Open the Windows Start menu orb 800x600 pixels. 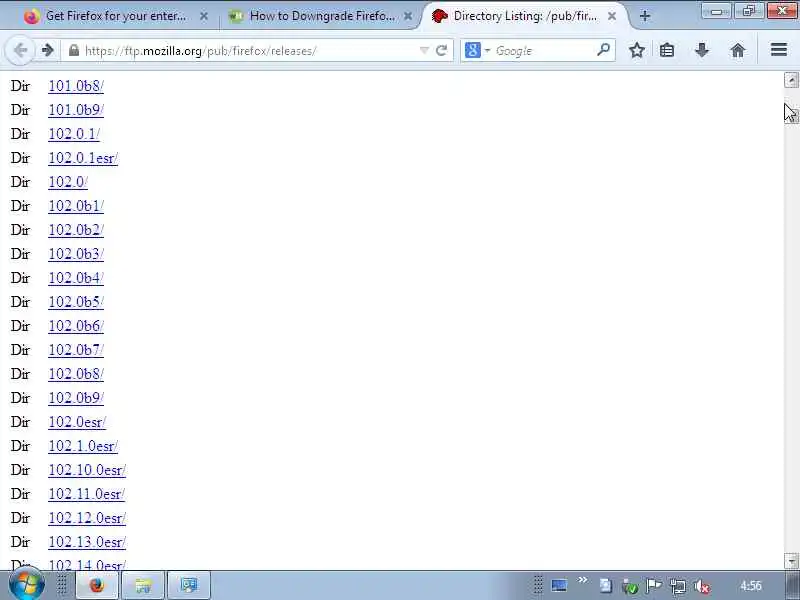coord(27,585)
